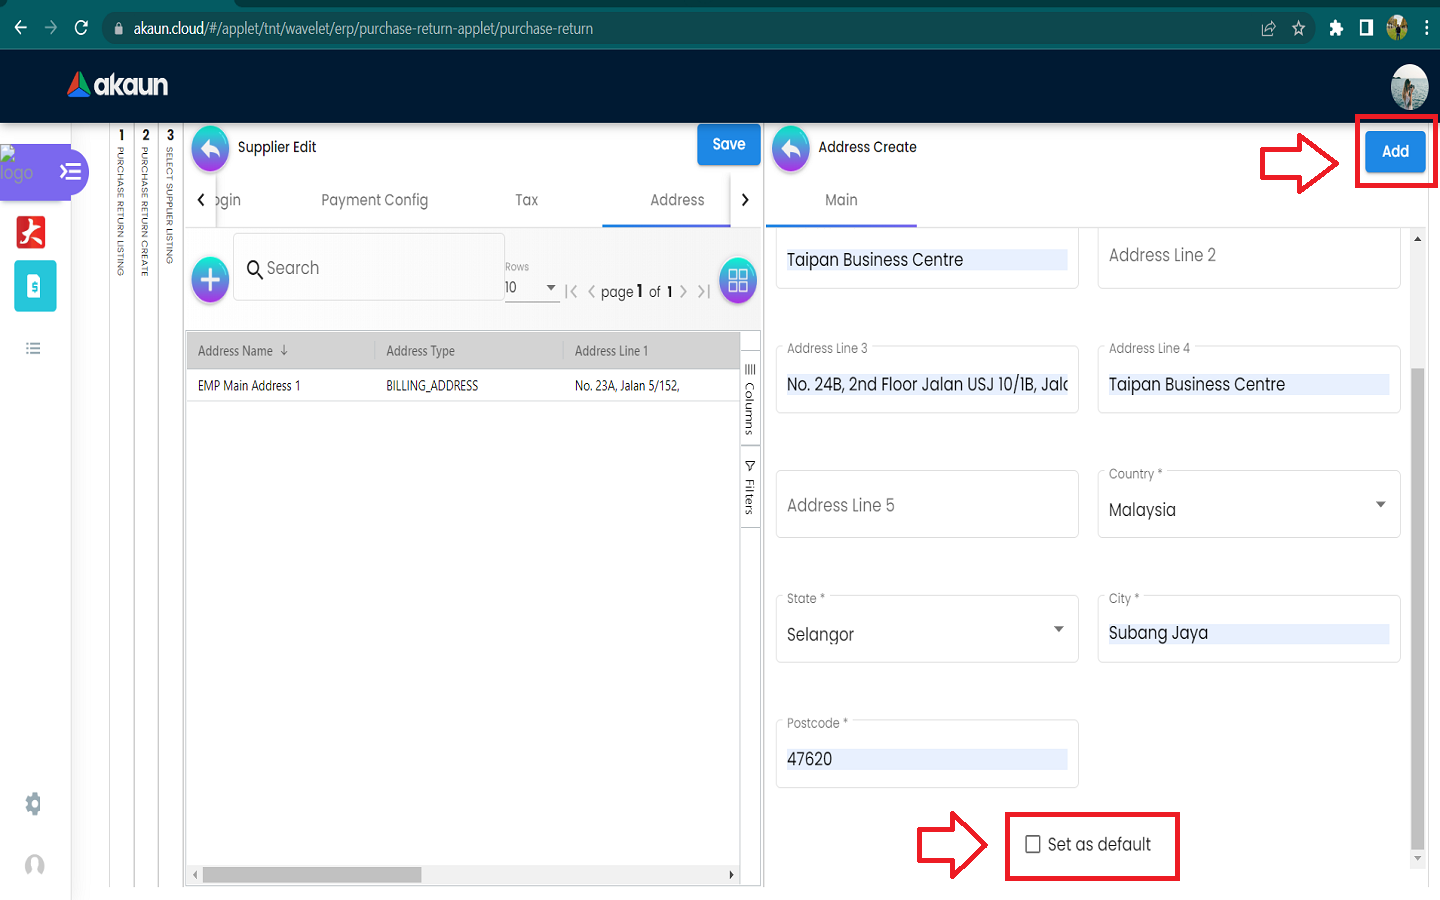Viewport: 1440px width, 900px height.
Task: Toggle the sidebar menu collapse icon
Action: 70,172
